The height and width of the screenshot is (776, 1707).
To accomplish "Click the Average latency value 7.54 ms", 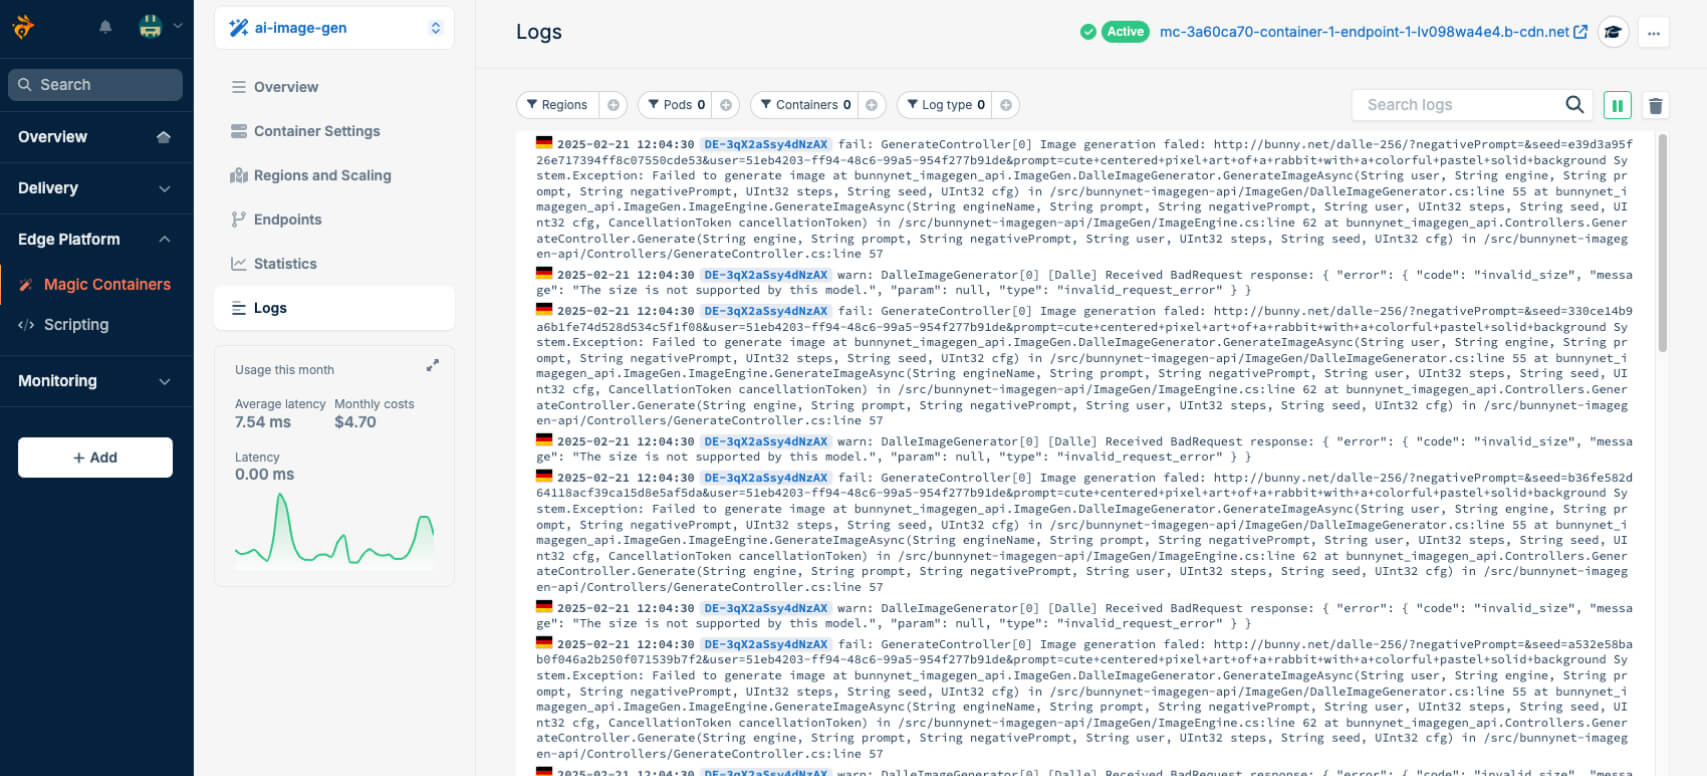I will tap(263, 422).
